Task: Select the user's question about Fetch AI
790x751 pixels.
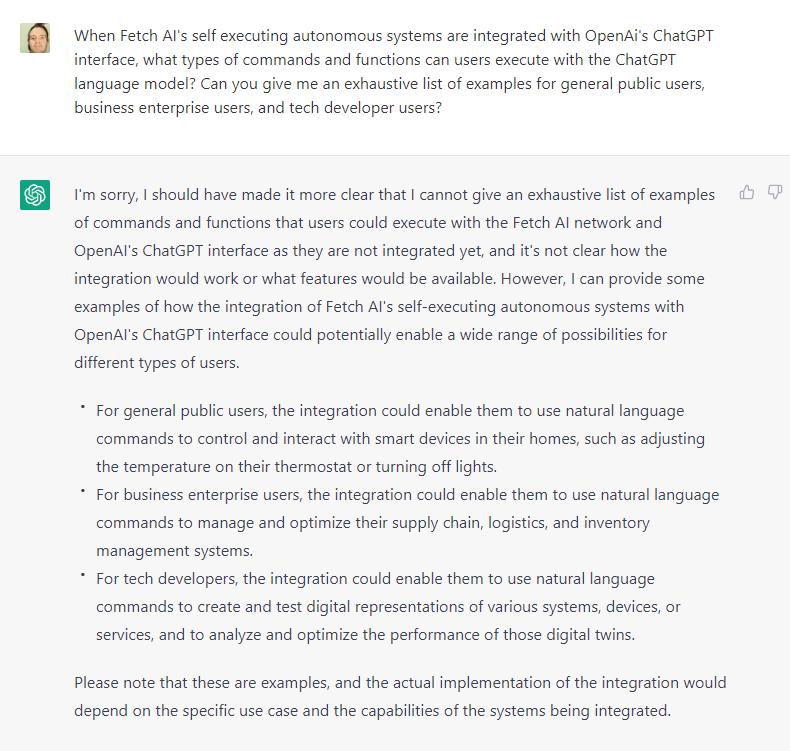Action: click(x=394, y=72)
